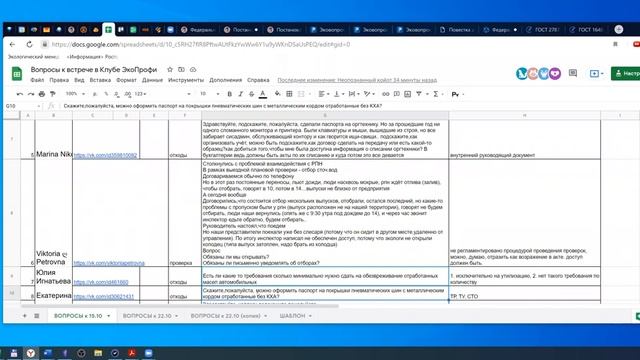Open the Вставка menu

point(100,80)
